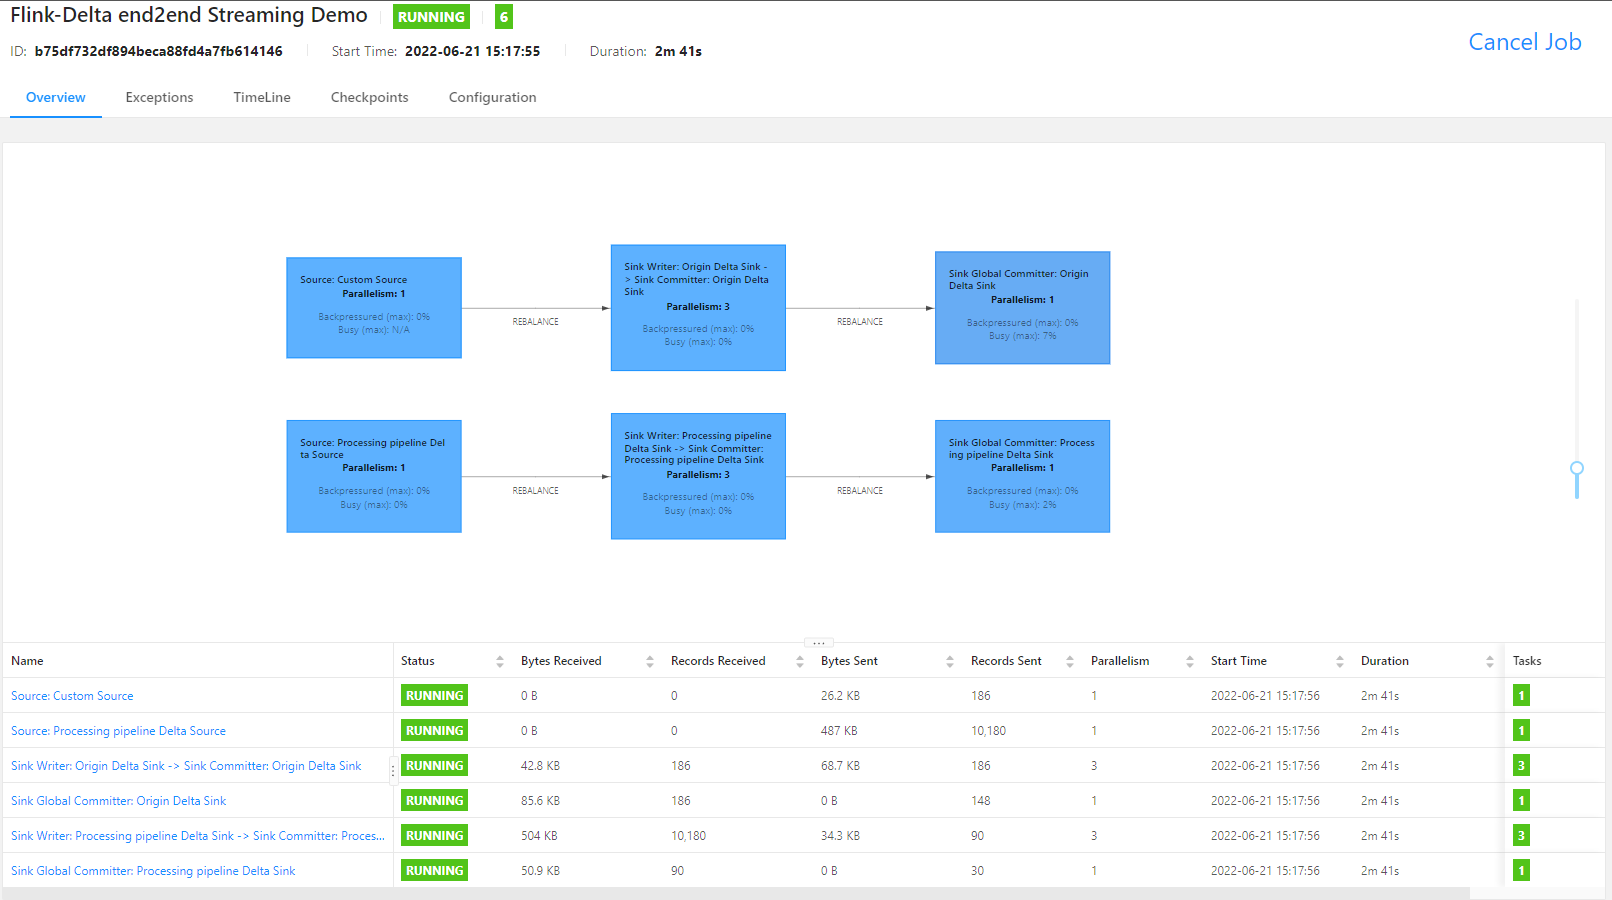Open Sink Writer: Processing pipeline Delta Sink link
Viewport: 1612px width, 900px height.
197,836
